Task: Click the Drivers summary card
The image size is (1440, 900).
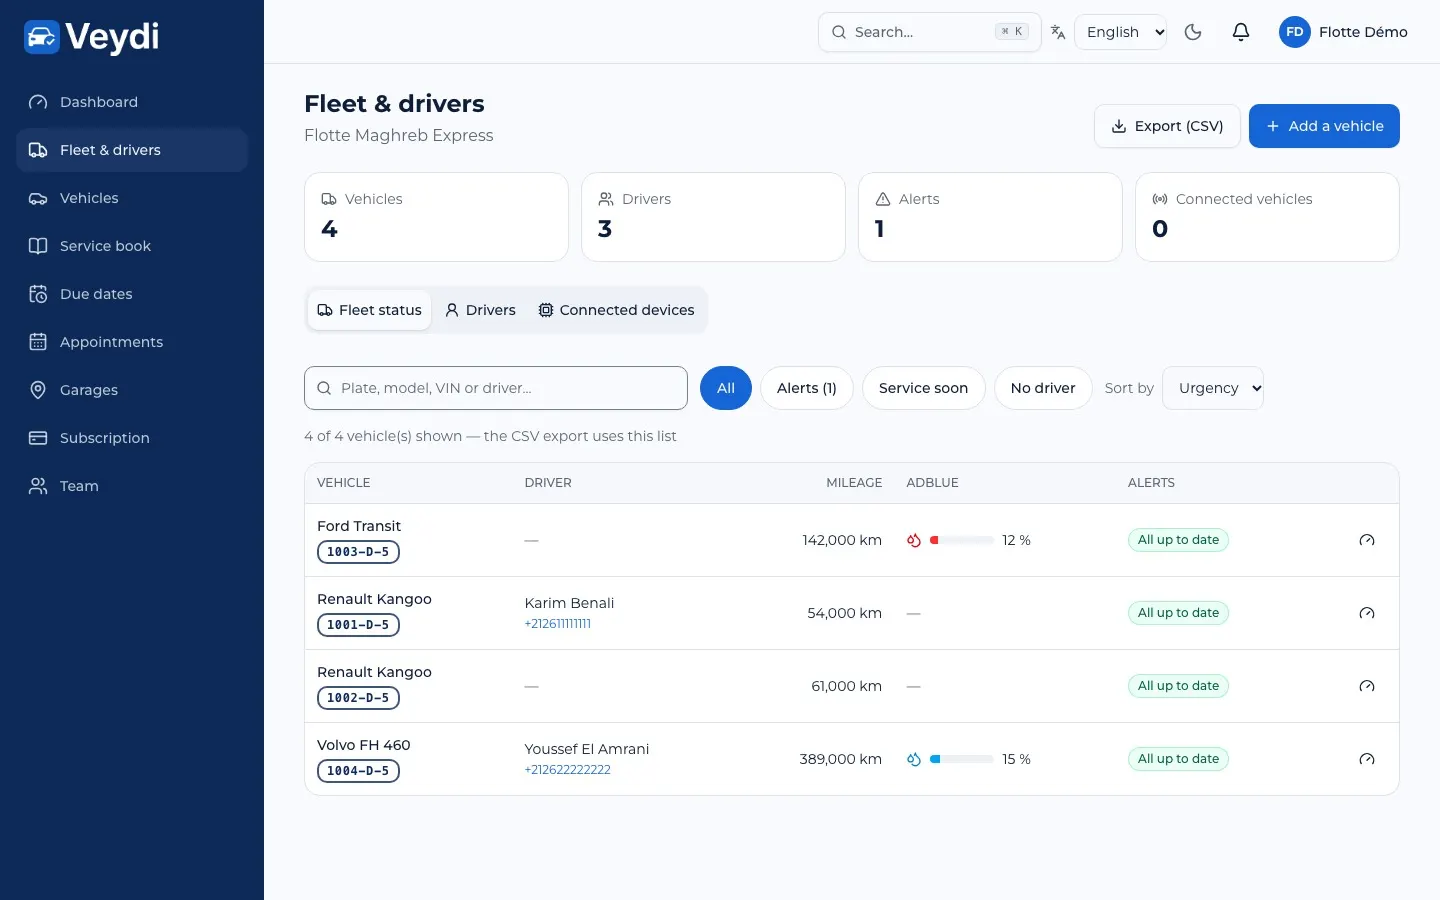Action: click(x=713, y=217)
